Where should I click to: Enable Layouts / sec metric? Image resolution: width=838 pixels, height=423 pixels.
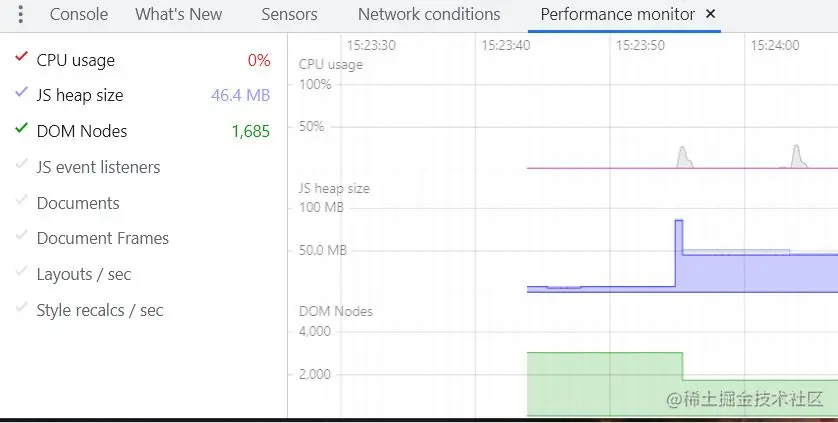(x=22, y=273)
